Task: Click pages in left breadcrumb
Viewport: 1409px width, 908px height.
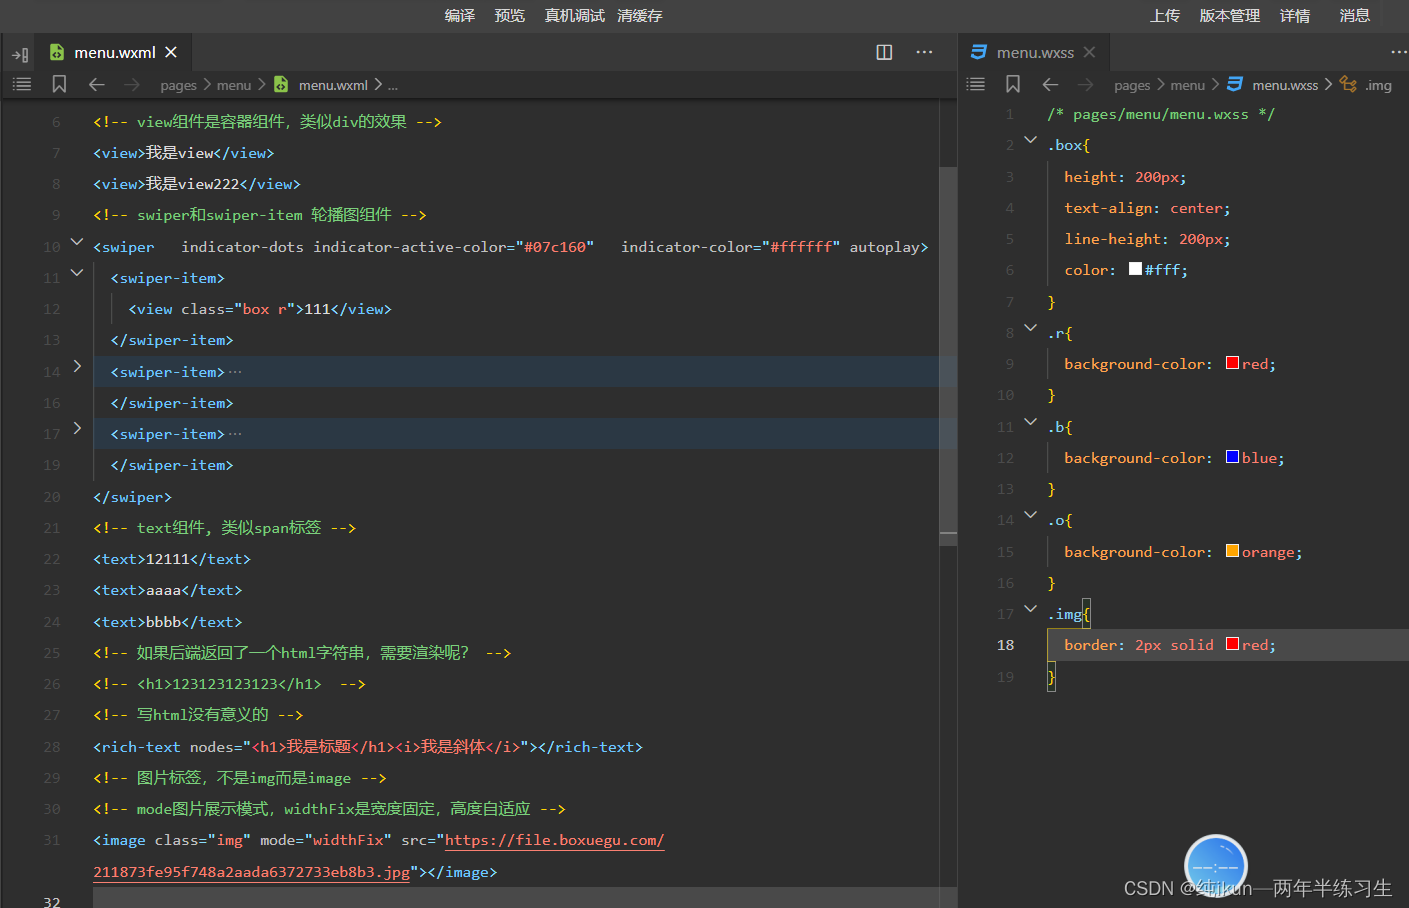Action: click(x=178, y=86)
